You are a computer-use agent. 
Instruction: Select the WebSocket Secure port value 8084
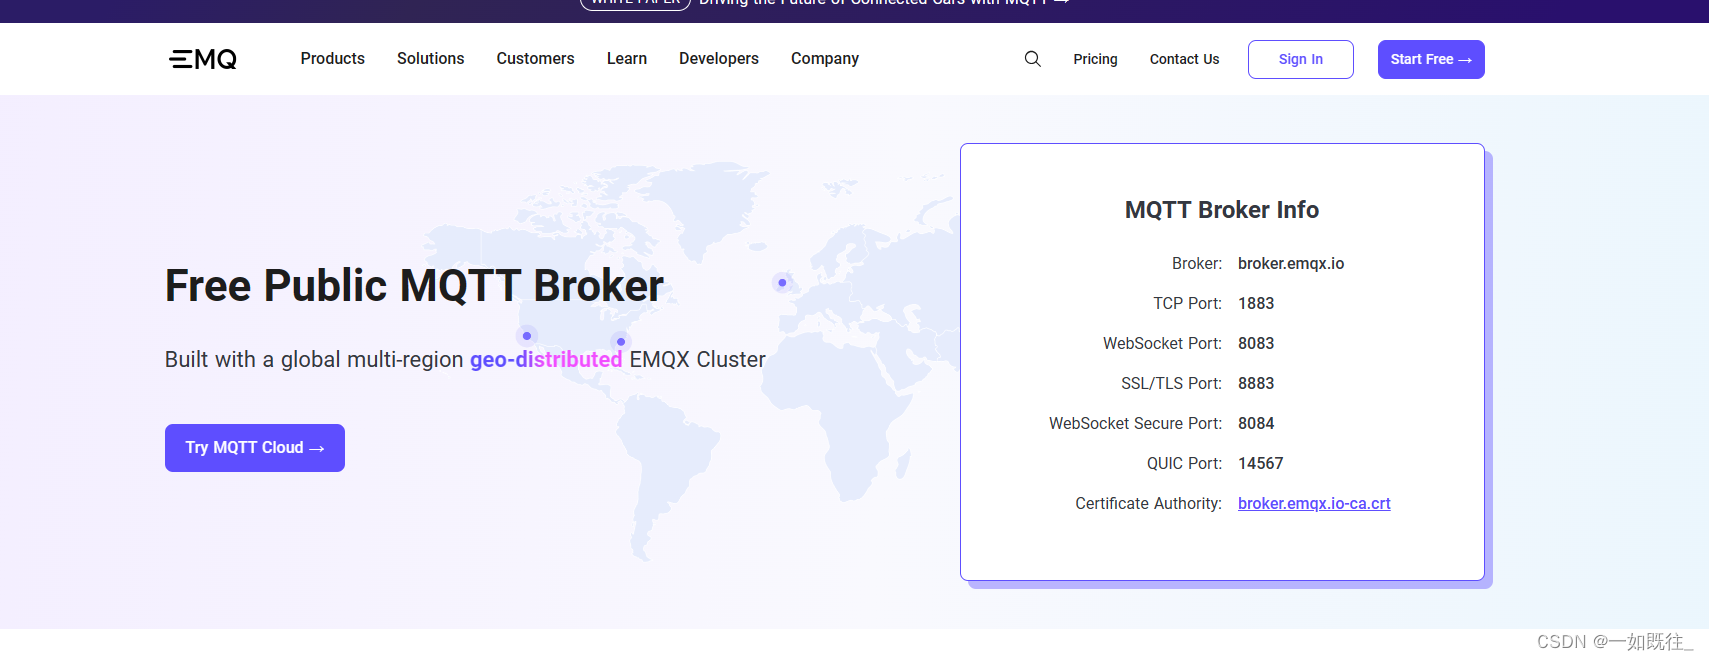tap(1256, 424)
